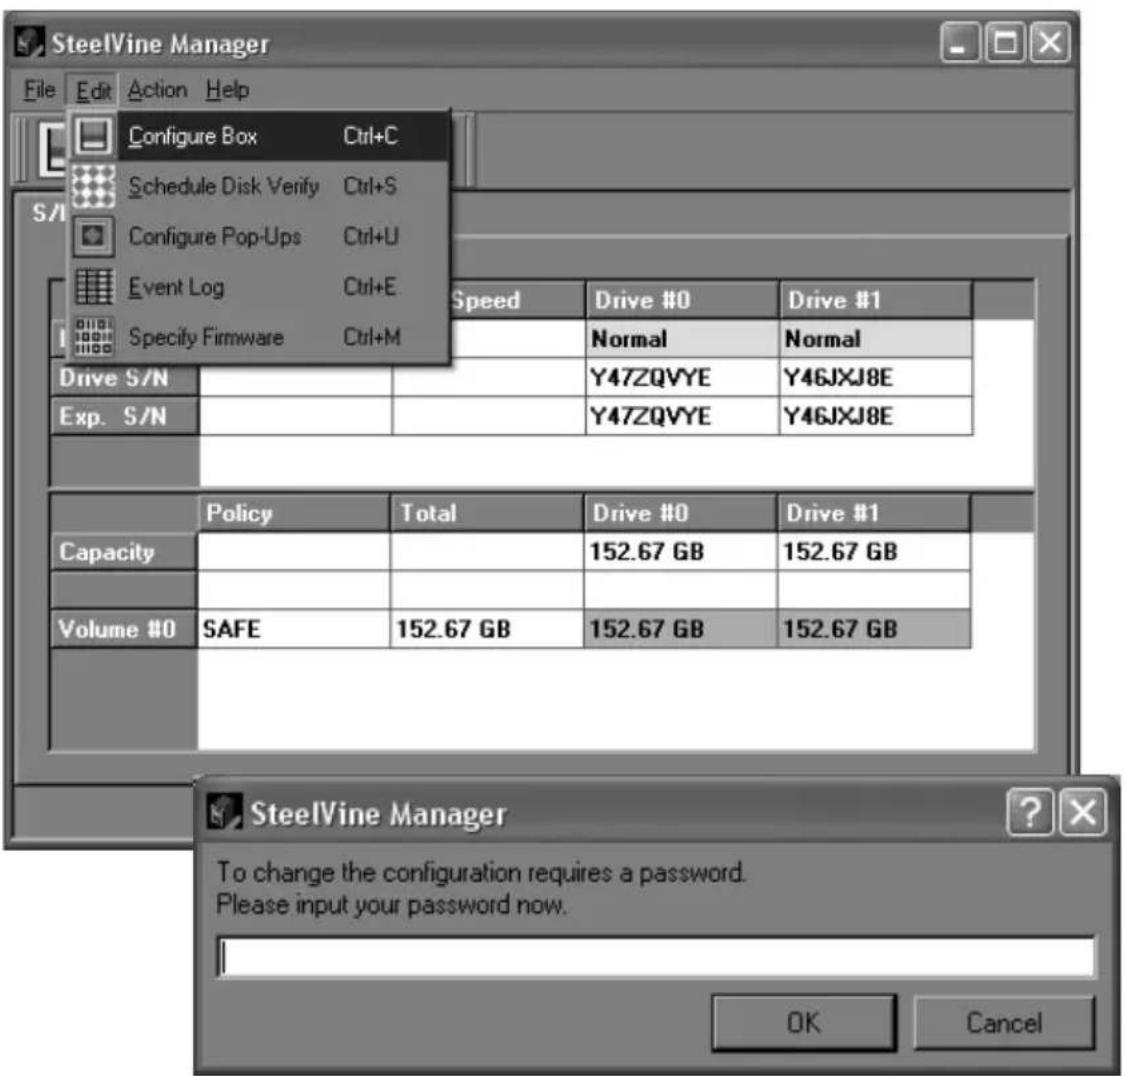Open the Edit menu
1125x1076 pixels.
93,90
